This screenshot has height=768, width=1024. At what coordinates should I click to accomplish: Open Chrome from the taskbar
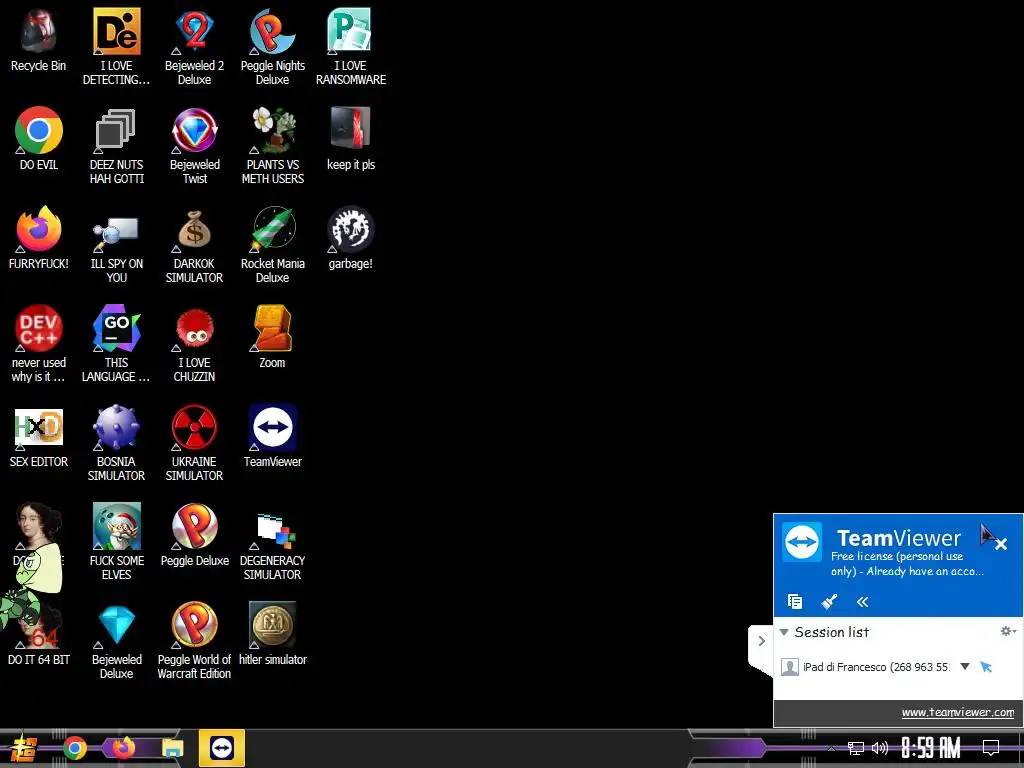(x=74, y=748)
